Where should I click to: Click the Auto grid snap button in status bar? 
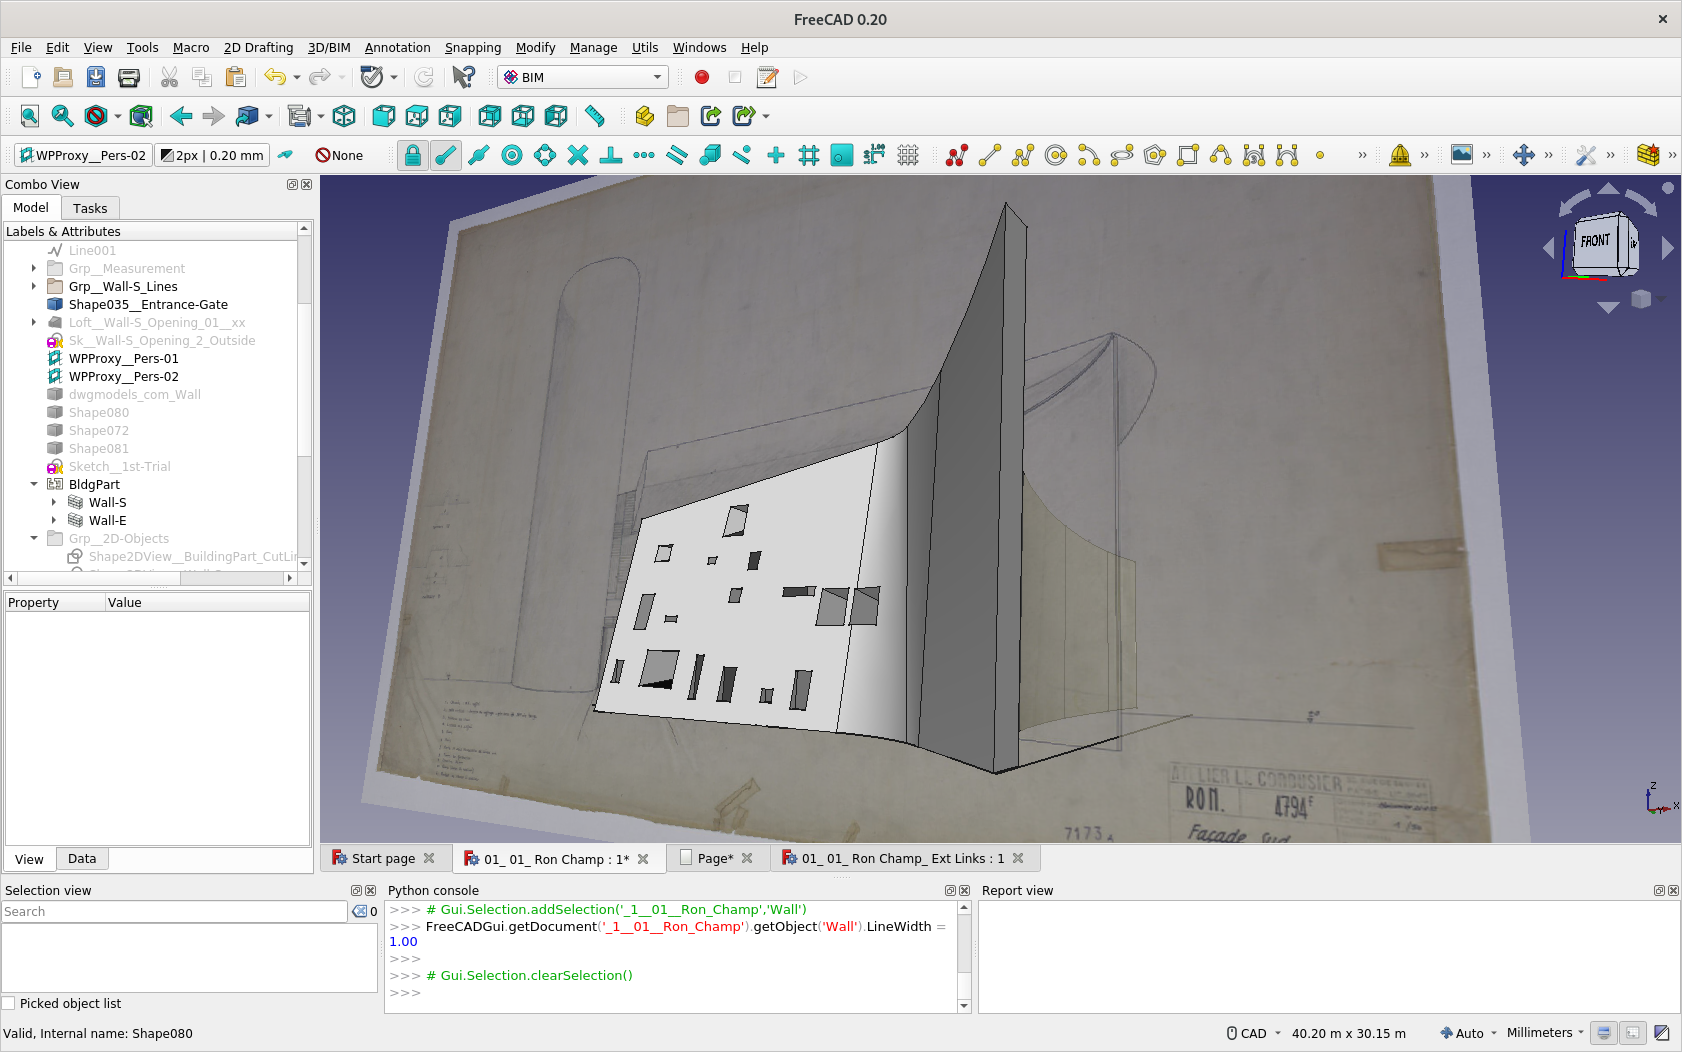pyautogui.click(x=1468, y=1033)
